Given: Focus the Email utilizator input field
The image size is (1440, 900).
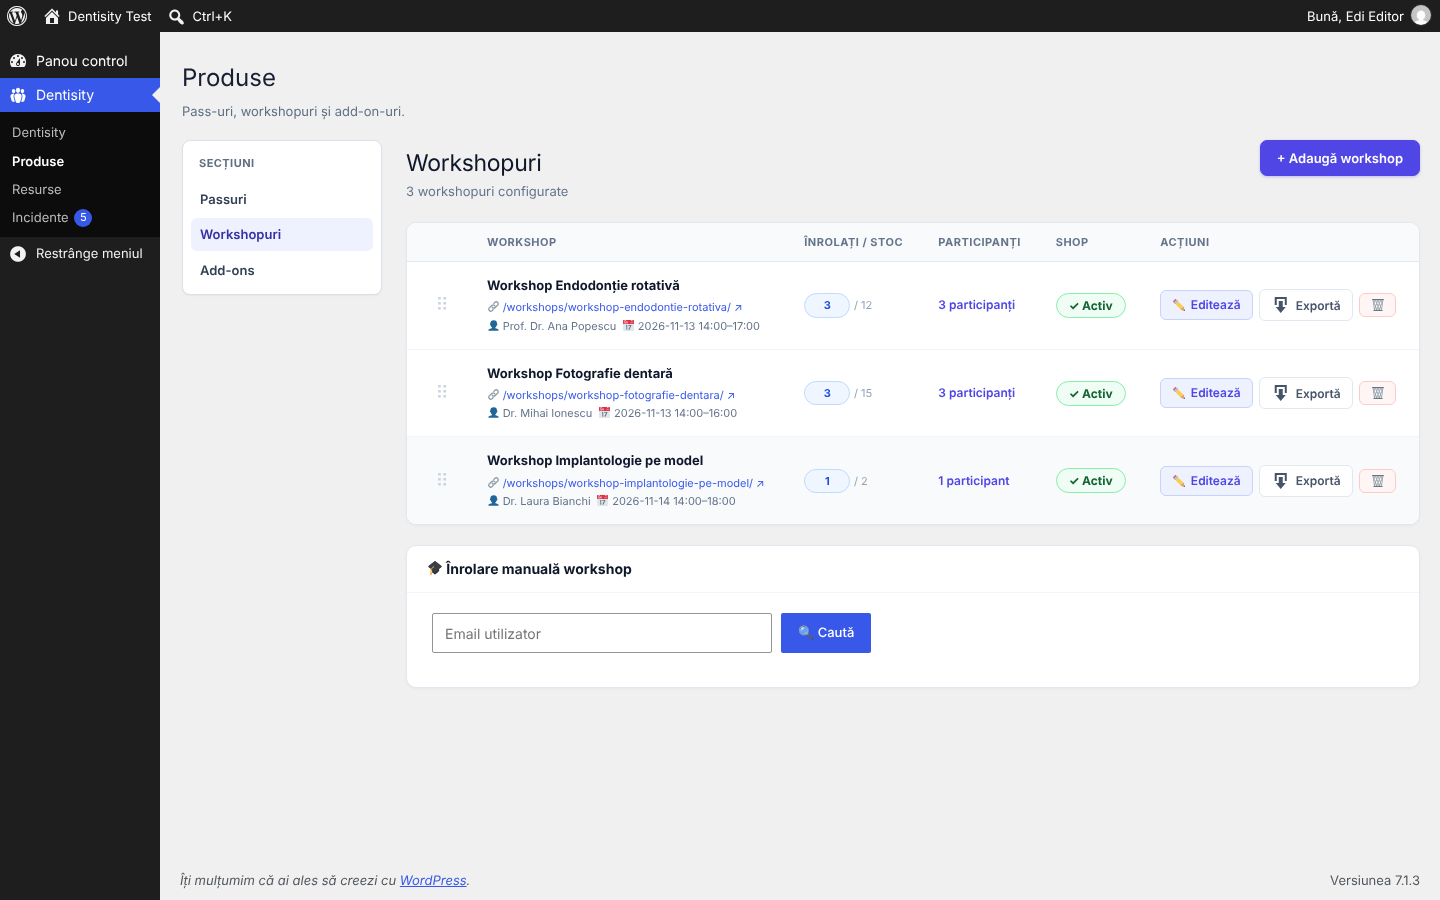Looking at the screenshot, I should (x=602, y=633).
